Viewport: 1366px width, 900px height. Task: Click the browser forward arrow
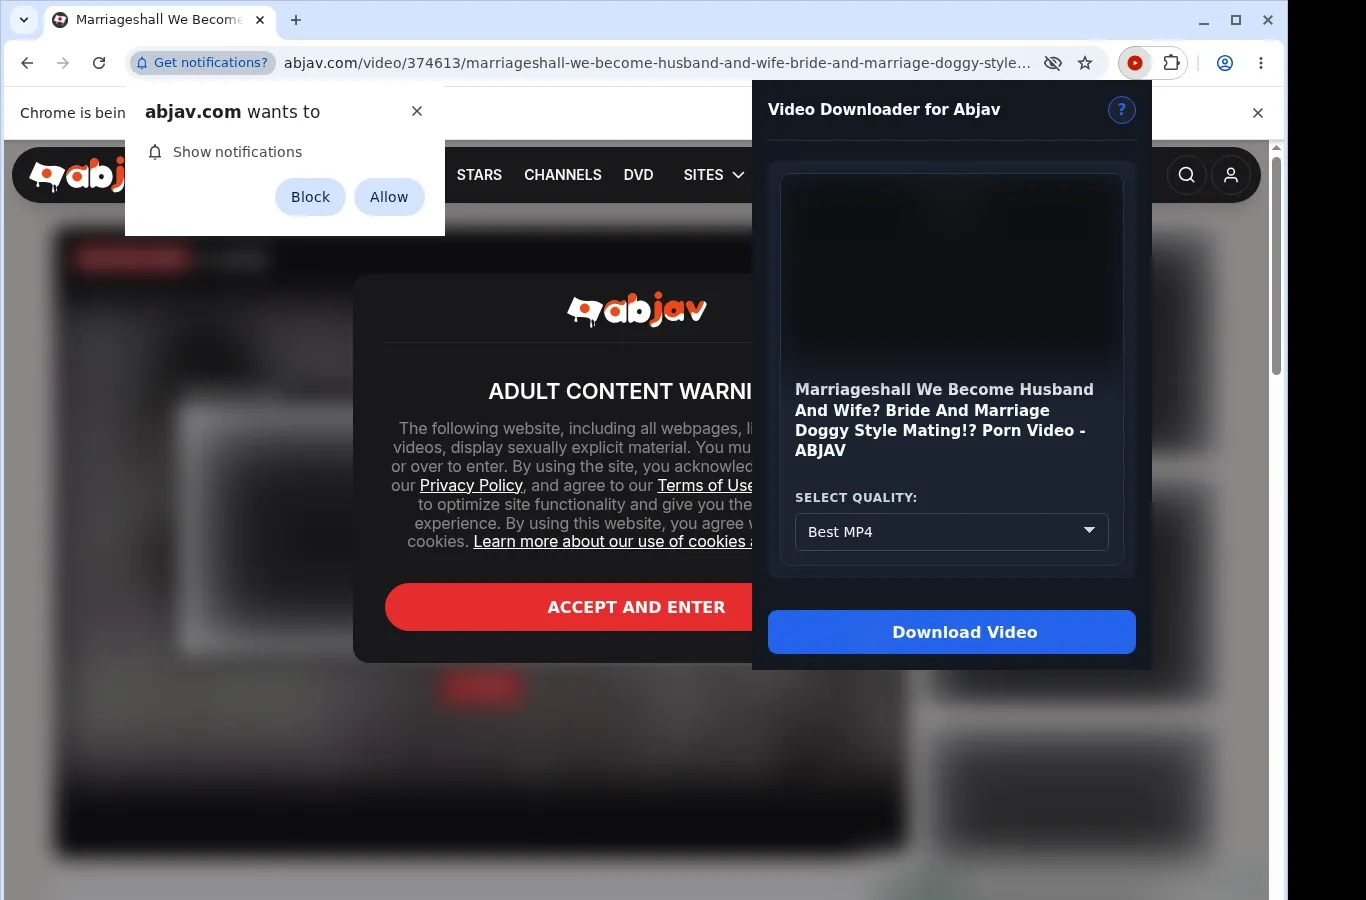[63, 63]
